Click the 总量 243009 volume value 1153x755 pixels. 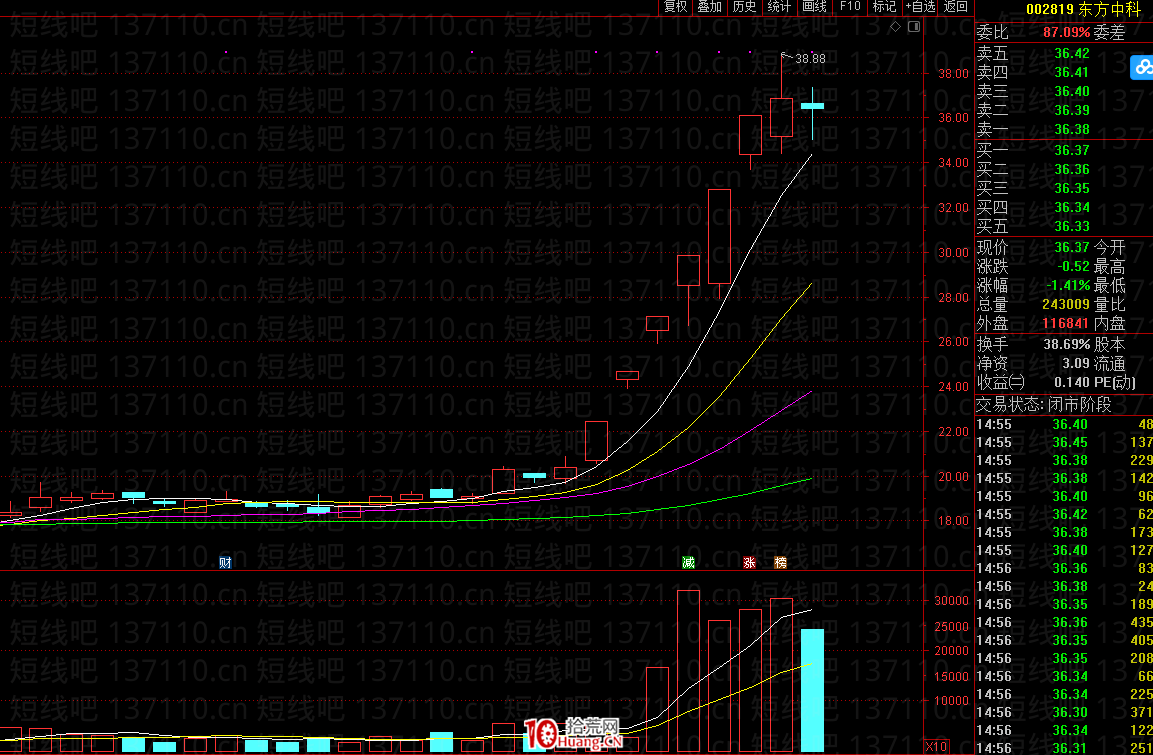click(x=1066, y=304)
